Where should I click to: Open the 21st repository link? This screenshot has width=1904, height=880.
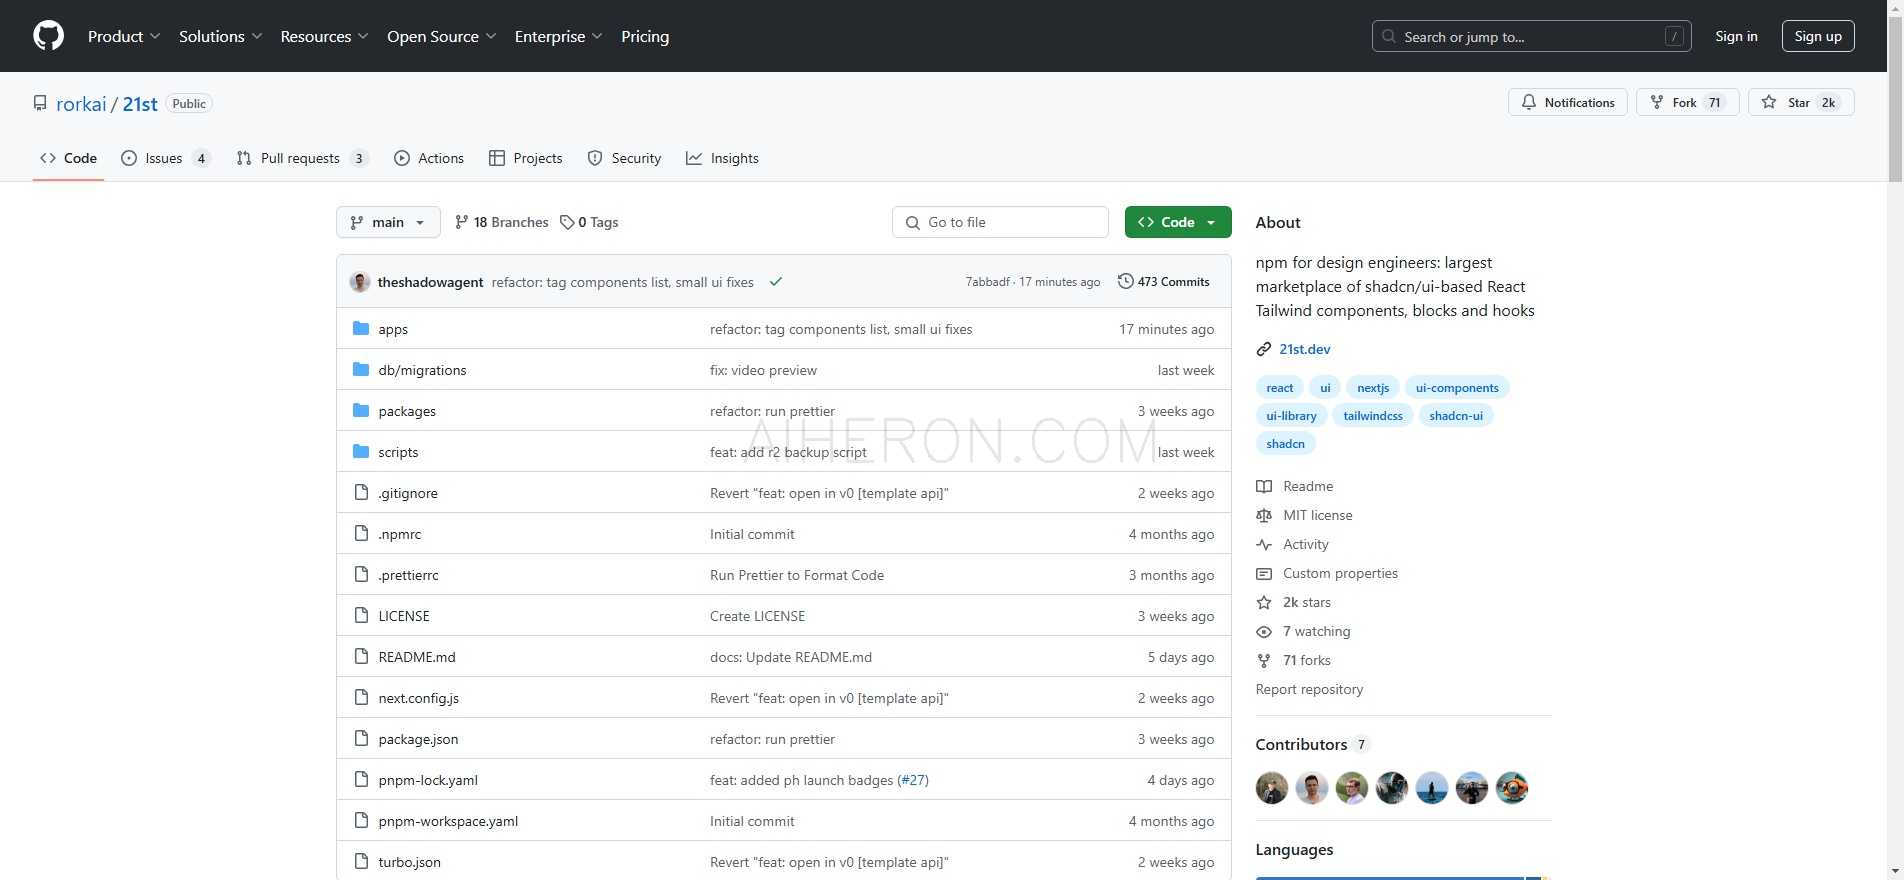tap(140, 104)
